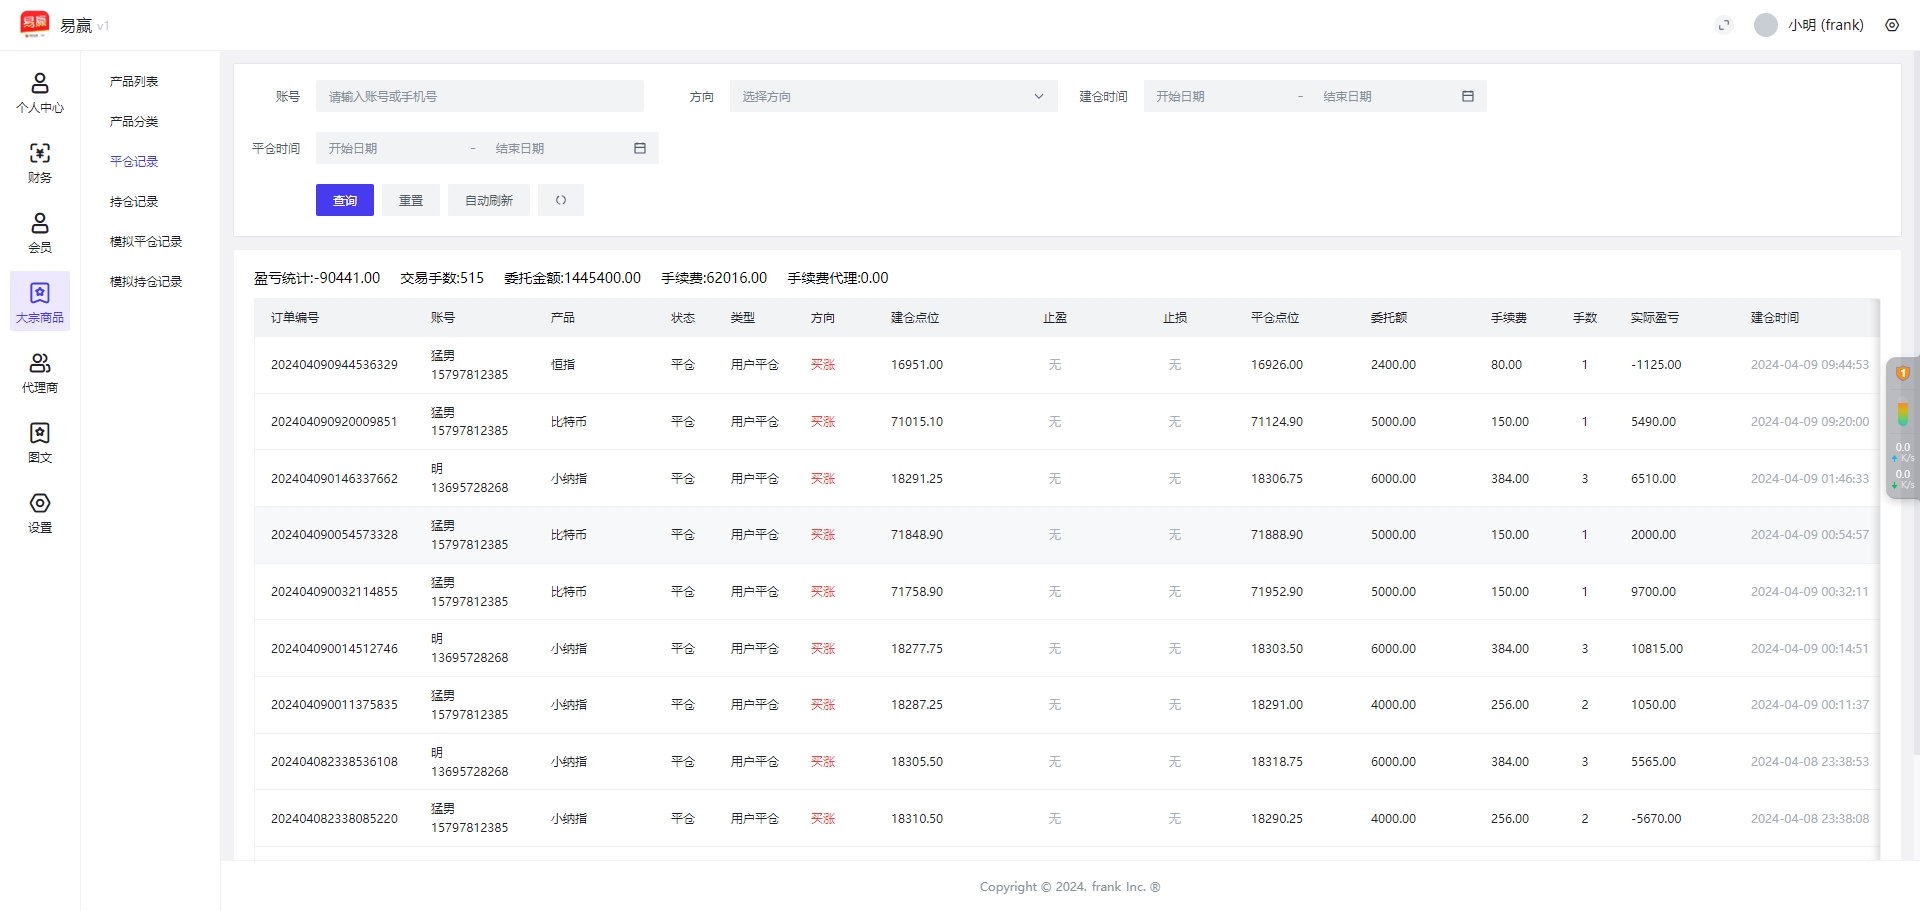Select order number 202404082338085220
1920x911 pixels.
coord(334,819)
